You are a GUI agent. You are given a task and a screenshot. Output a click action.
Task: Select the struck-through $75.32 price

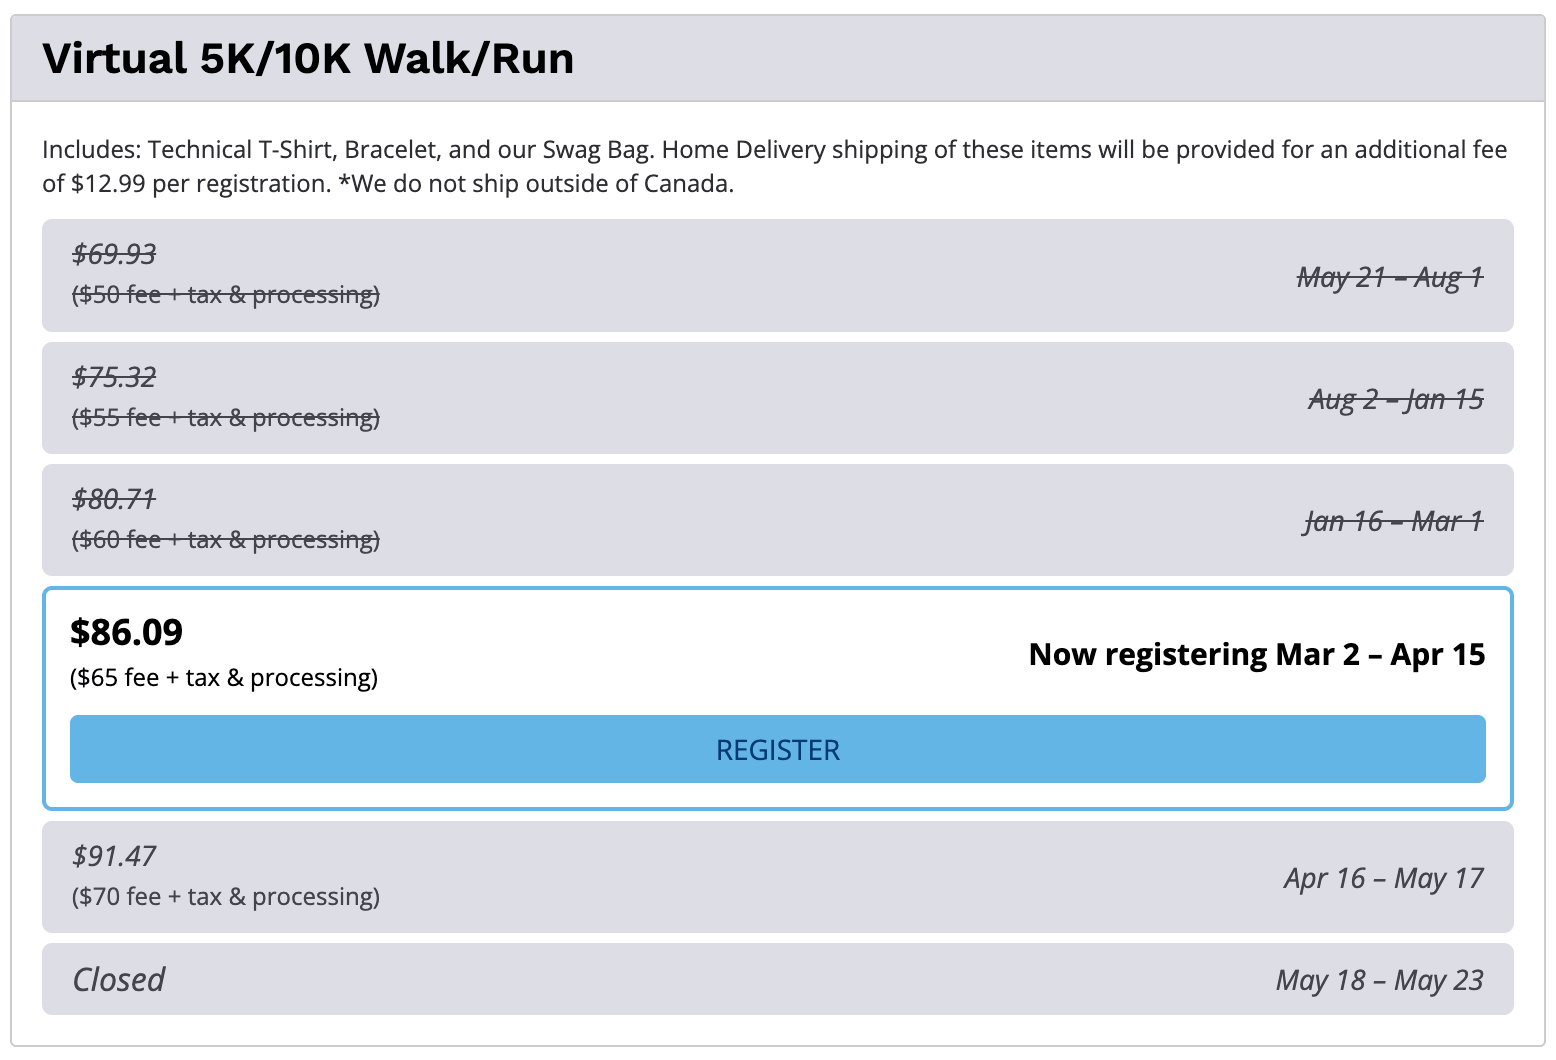point(114,377)
